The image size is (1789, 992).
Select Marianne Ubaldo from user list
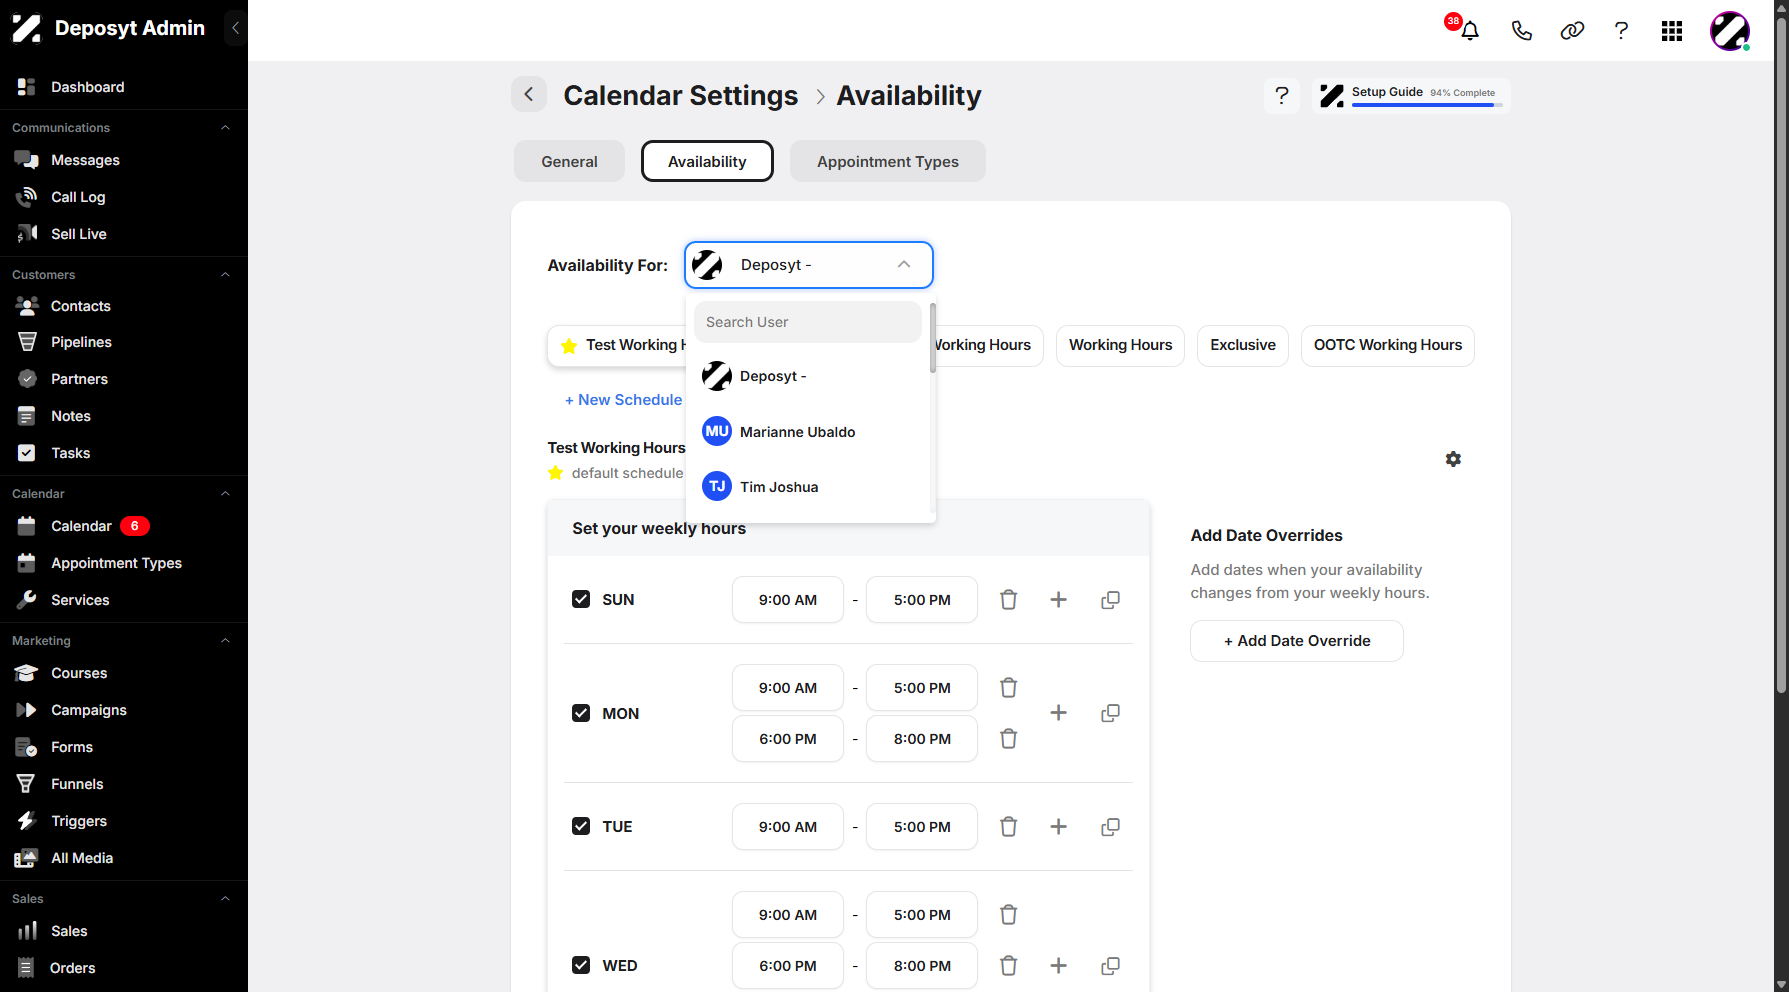pos(810,432)
